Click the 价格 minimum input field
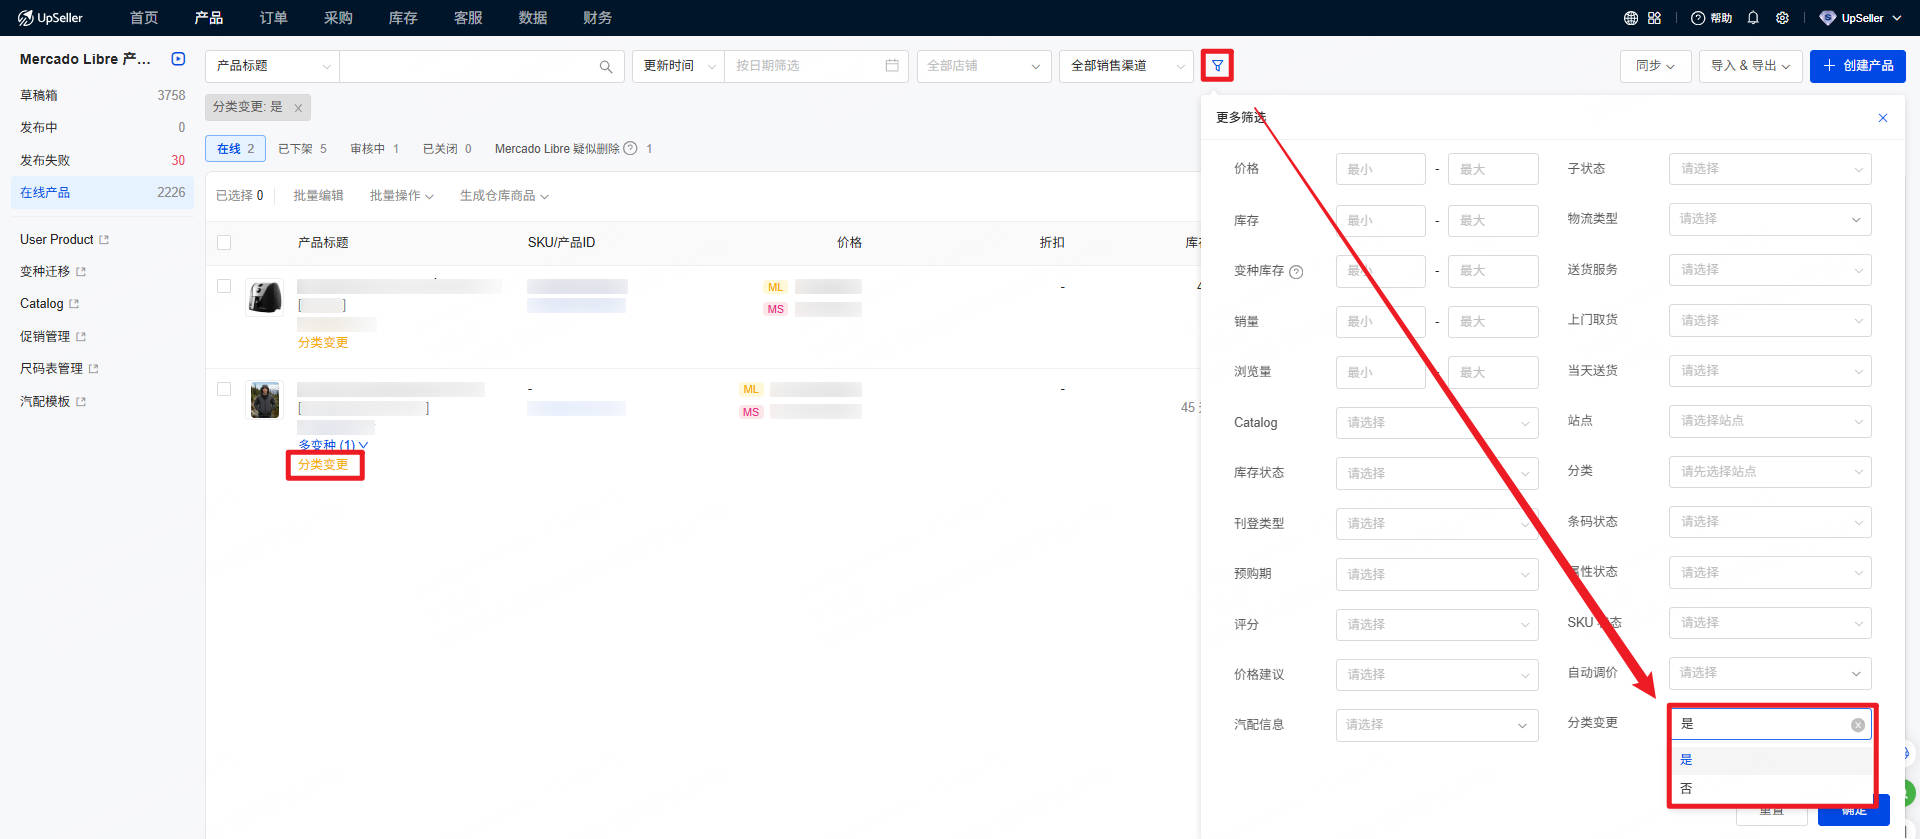This screenshot has height=839, width=1920. click(1380, 170)
